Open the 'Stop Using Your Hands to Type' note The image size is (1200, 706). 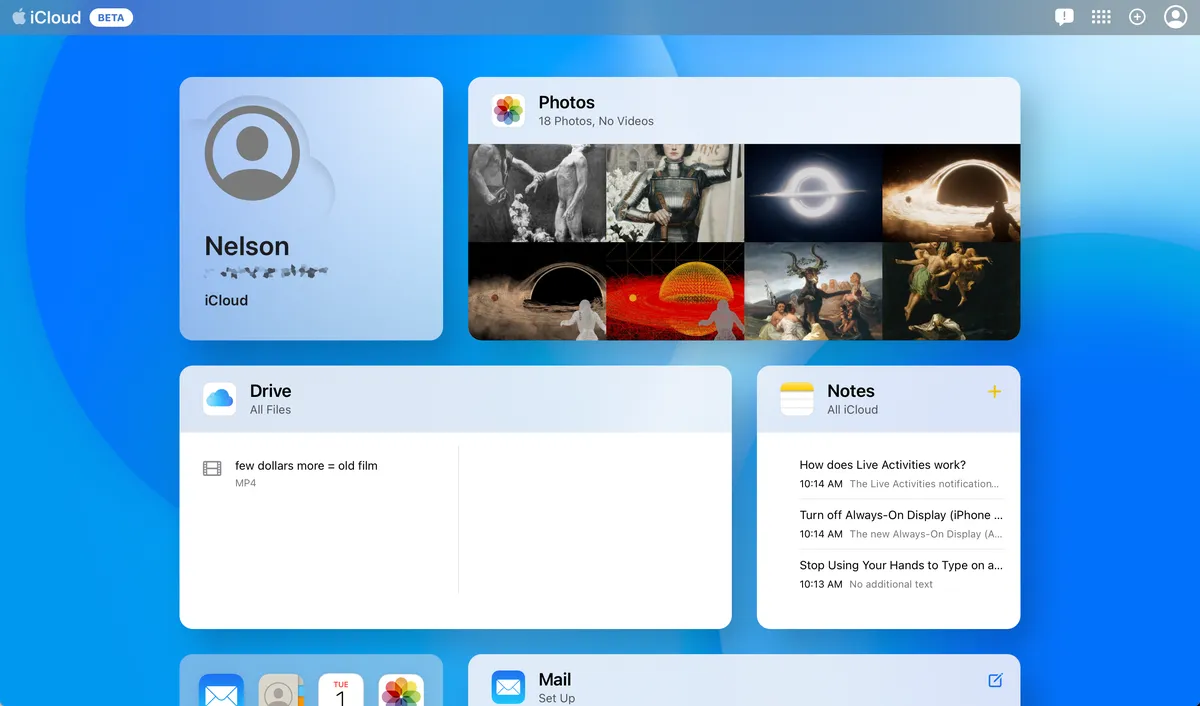(900, 574)
